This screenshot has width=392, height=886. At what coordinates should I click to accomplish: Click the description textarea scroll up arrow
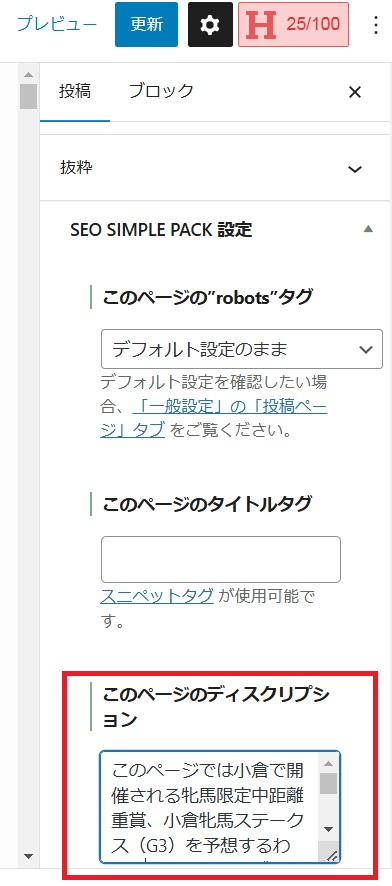click(x=328, y=763)
